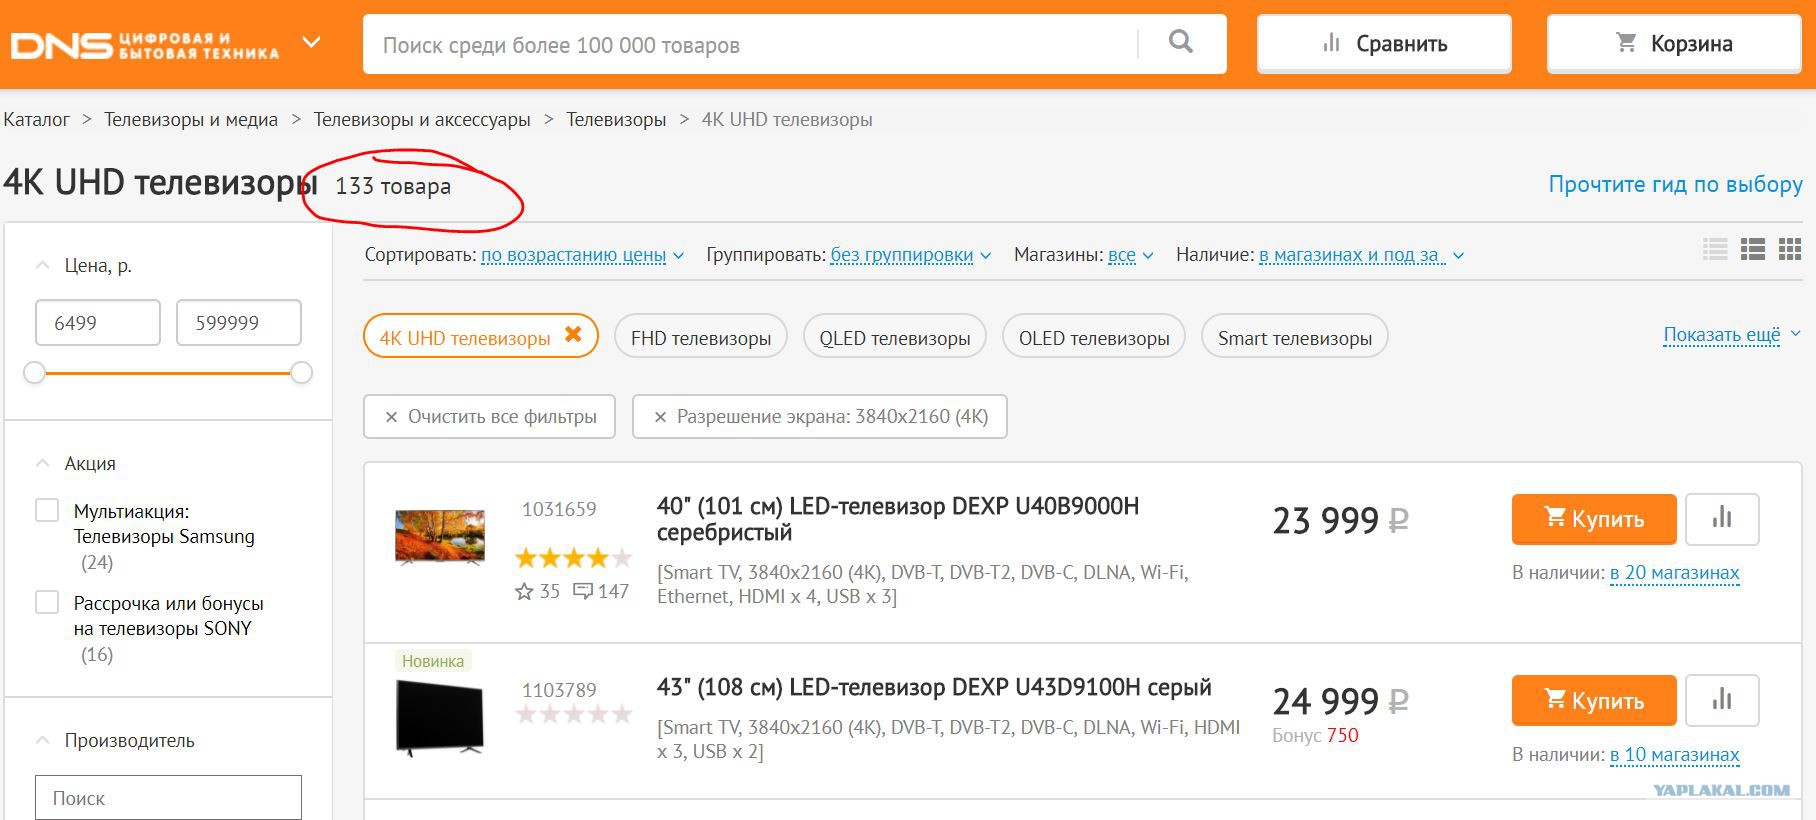
Task: Open Магазины все dropdown
Action: [1130, 255]
